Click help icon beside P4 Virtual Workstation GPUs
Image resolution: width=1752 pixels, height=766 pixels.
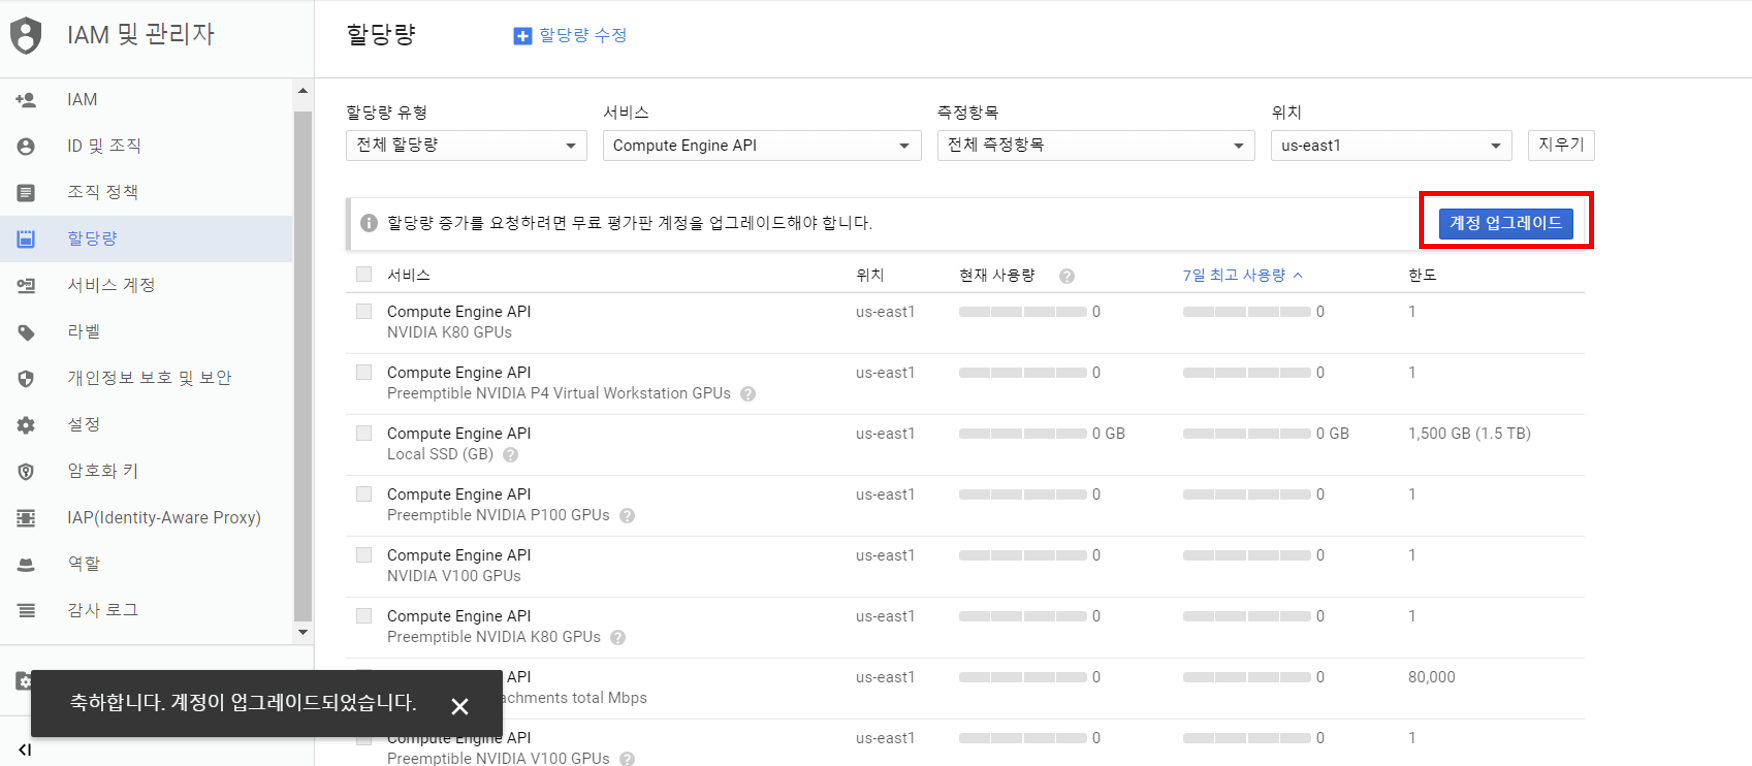748,394
